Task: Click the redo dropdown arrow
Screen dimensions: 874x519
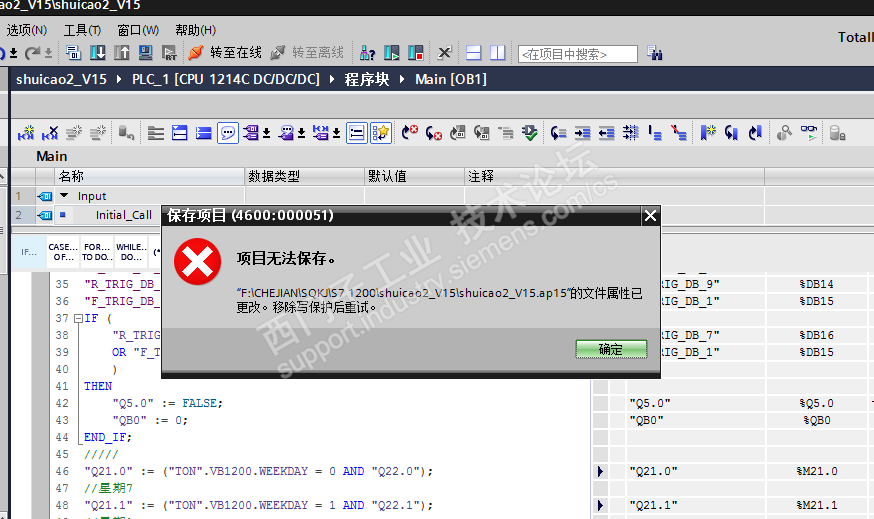Action: pos(48,54)
